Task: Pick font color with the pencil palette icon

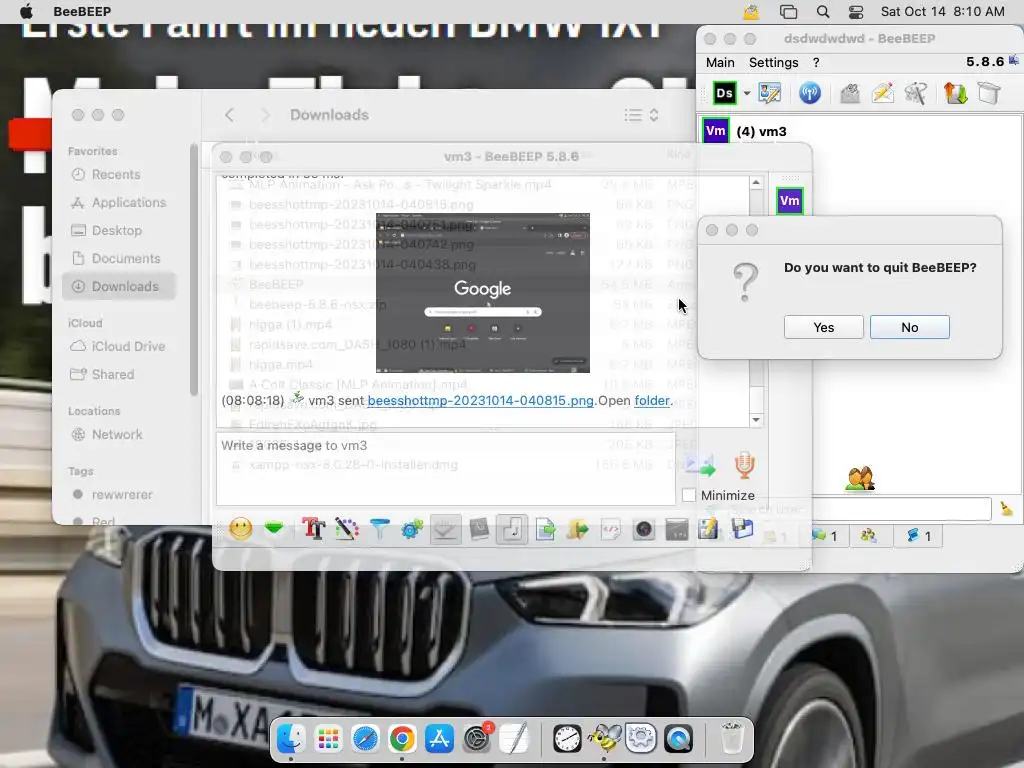Action: click(x=347, y=528)
